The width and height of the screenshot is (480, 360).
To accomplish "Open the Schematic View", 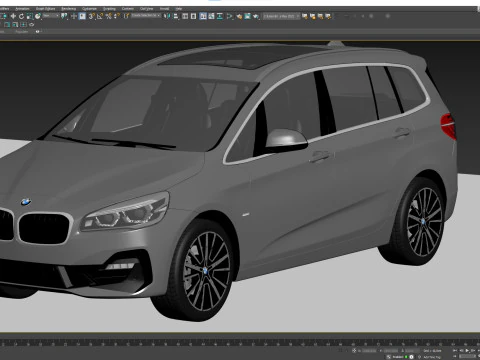I will tap(220, 16).
